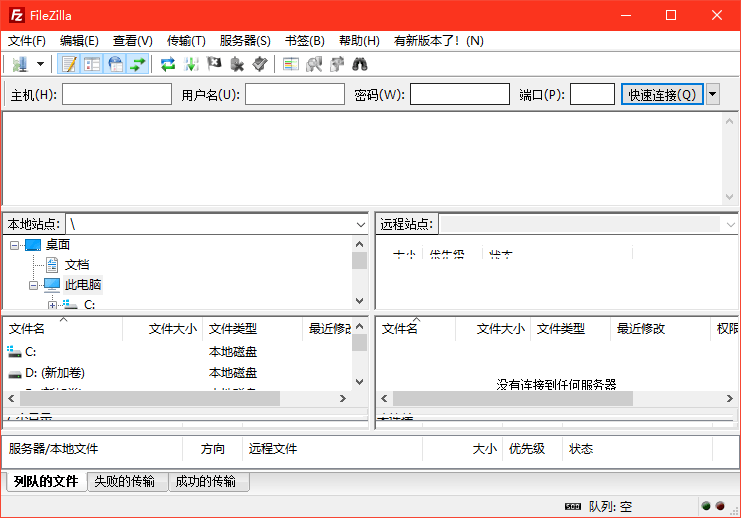Toggle synchronized browsing icon
The width and height of the screenshot is (741, 518).
(x=337, y=64)
